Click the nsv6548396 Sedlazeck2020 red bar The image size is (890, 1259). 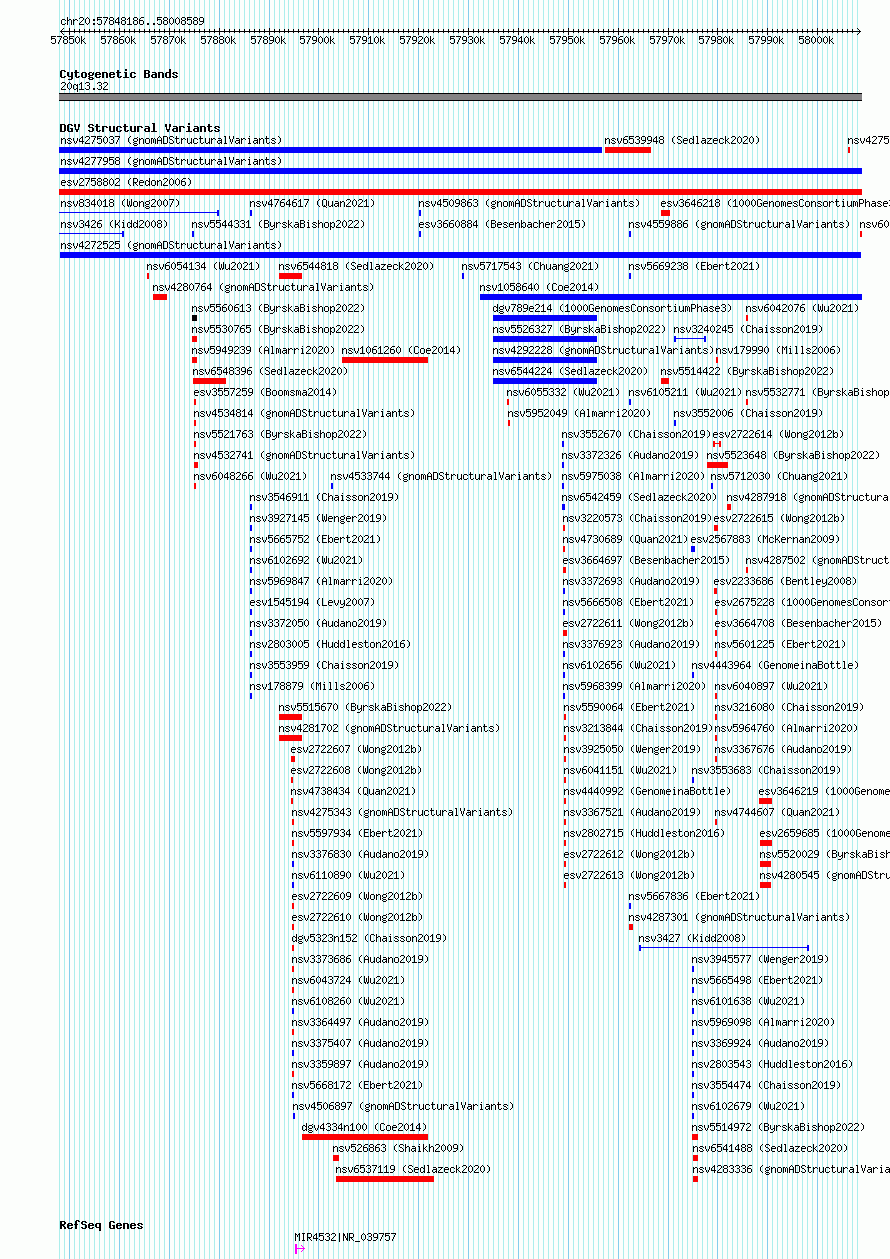point(209,381)
